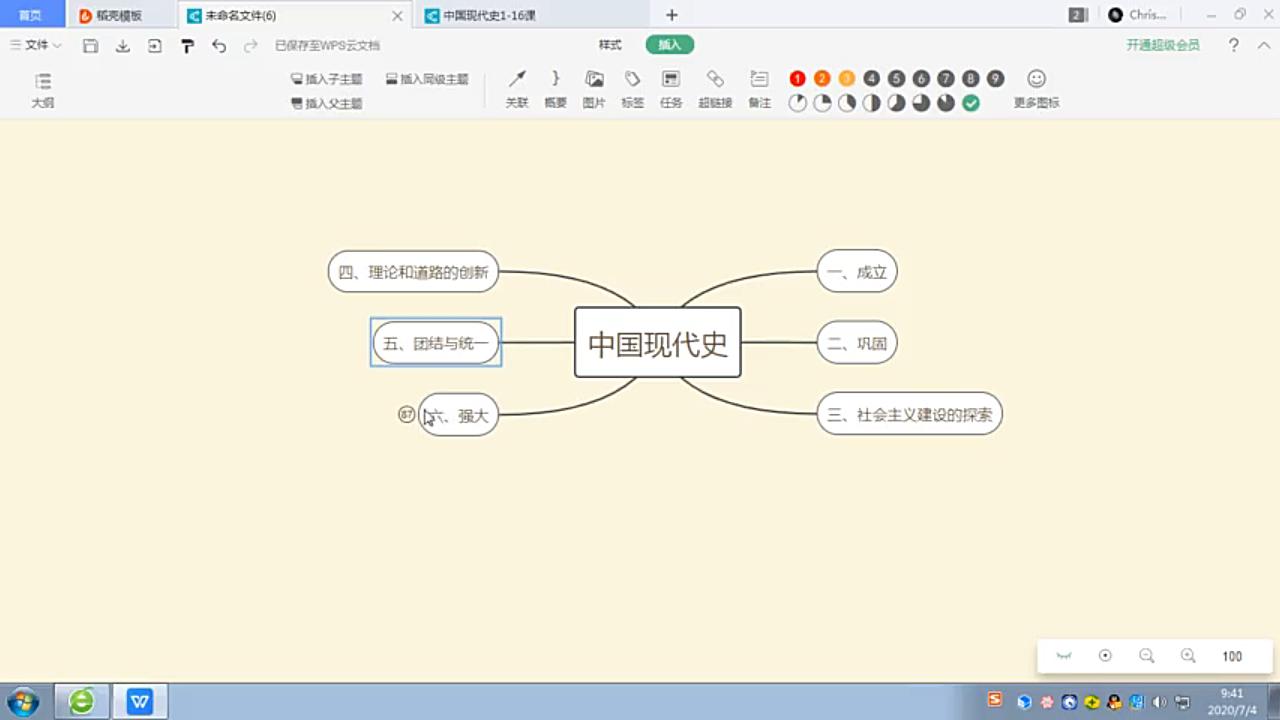Toggle the eyelash eye-protection mode icon
The image size is (1280, 720).
(1064, 656)
